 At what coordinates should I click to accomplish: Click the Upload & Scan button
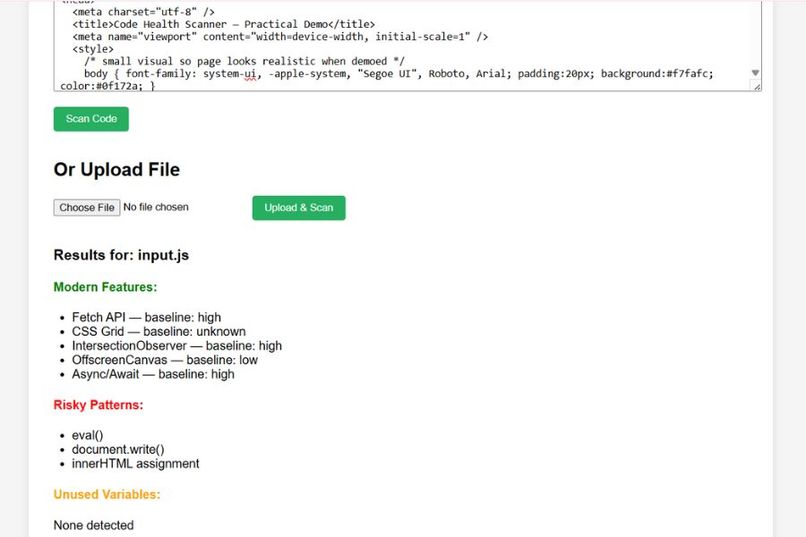click(x=299, y=208)
